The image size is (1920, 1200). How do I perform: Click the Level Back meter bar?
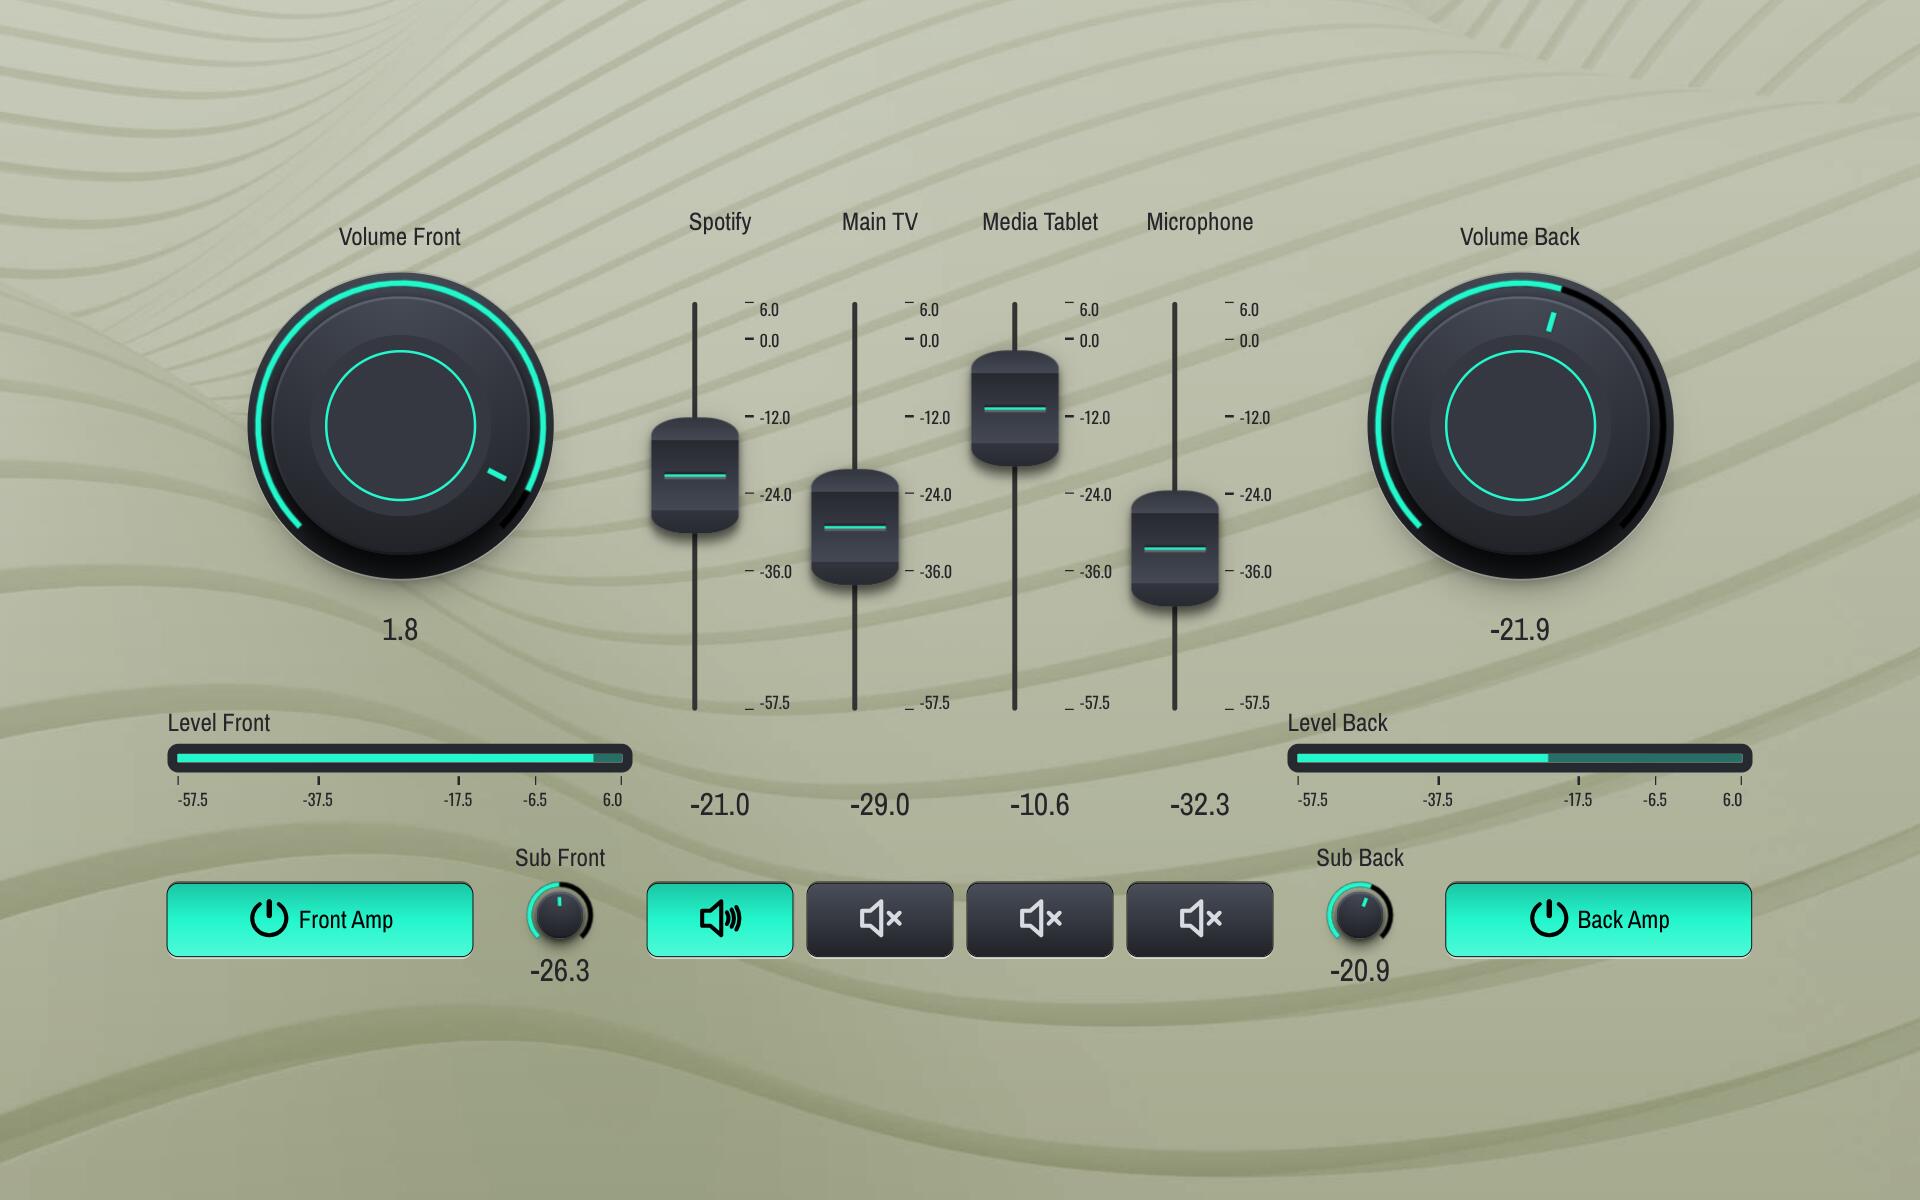point(1519,758)
